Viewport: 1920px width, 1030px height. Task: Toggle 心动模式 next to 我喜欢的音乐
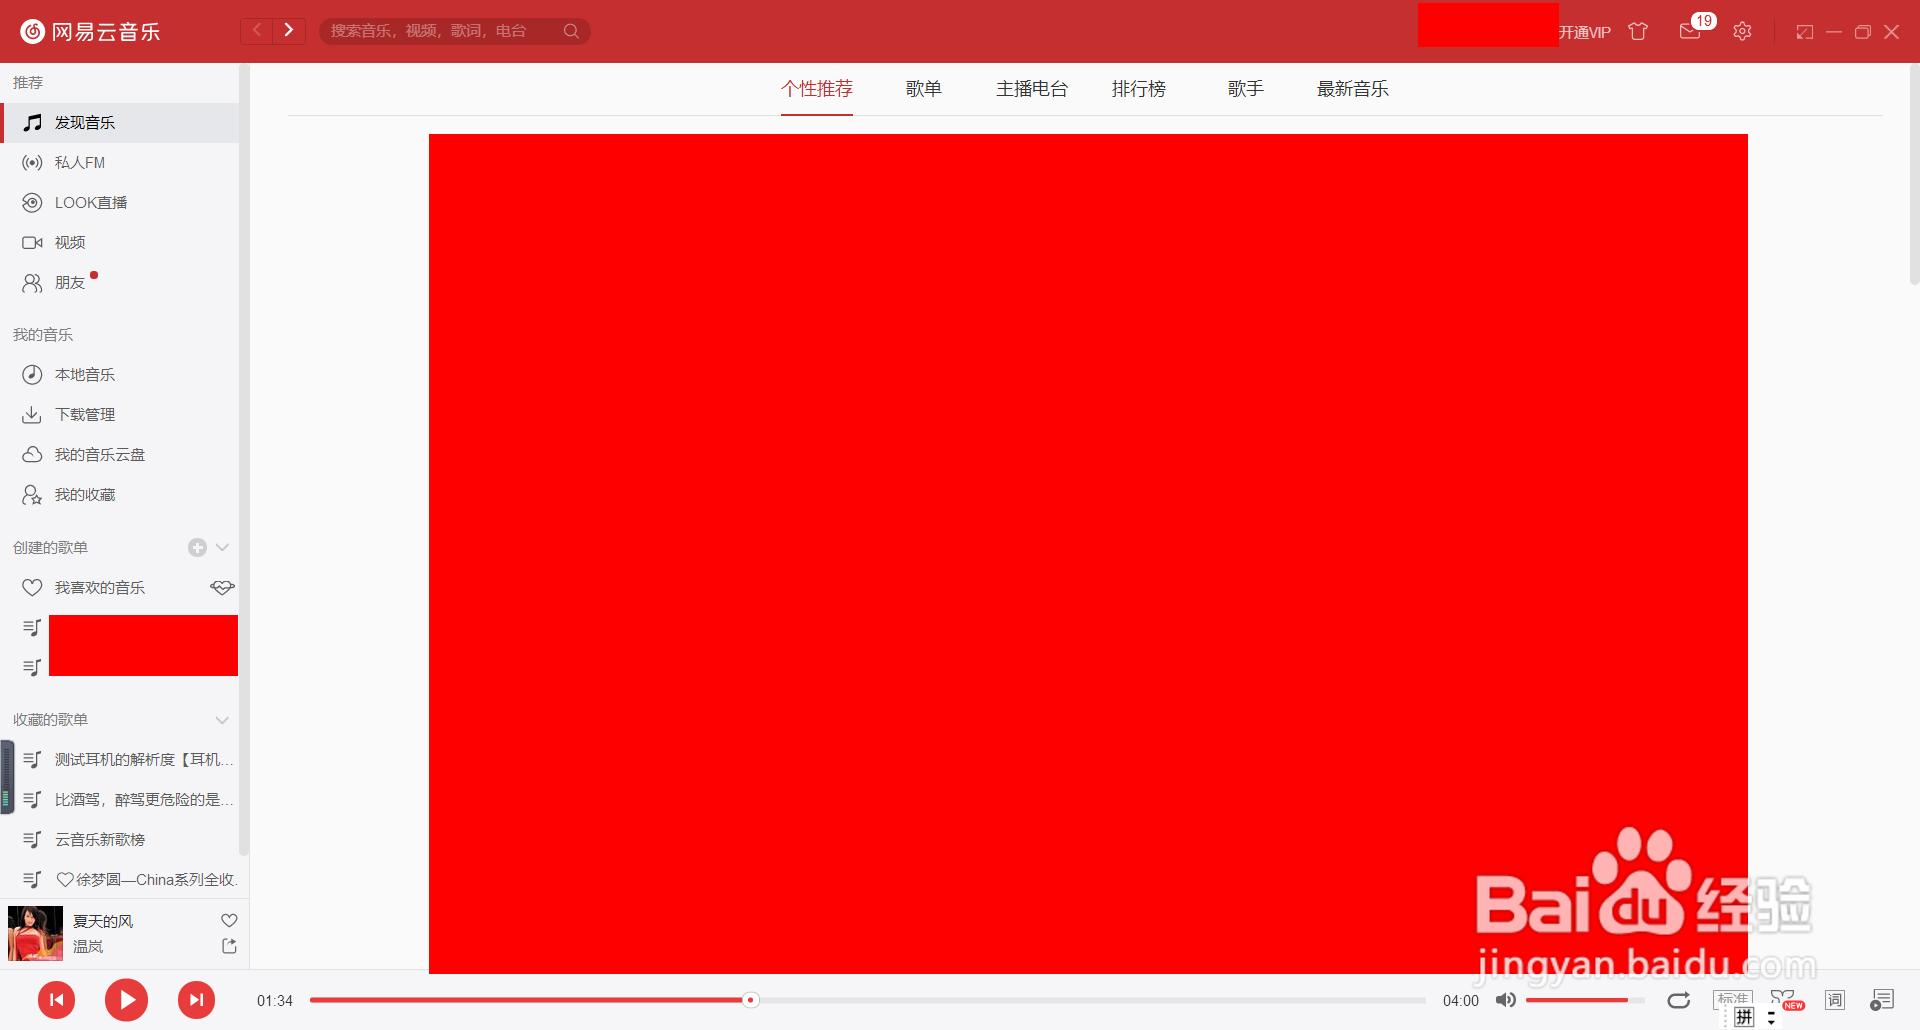pyautogui.click(x=222, y=587)
